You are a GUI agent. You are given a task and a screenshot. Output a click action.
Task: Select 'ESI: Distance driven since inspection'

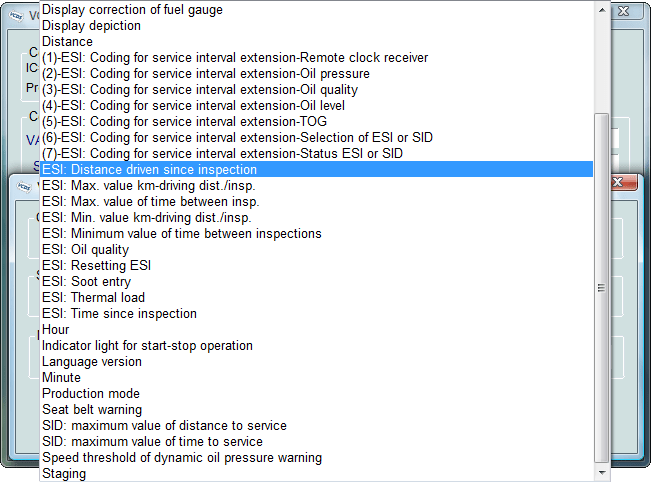(316, 169)
